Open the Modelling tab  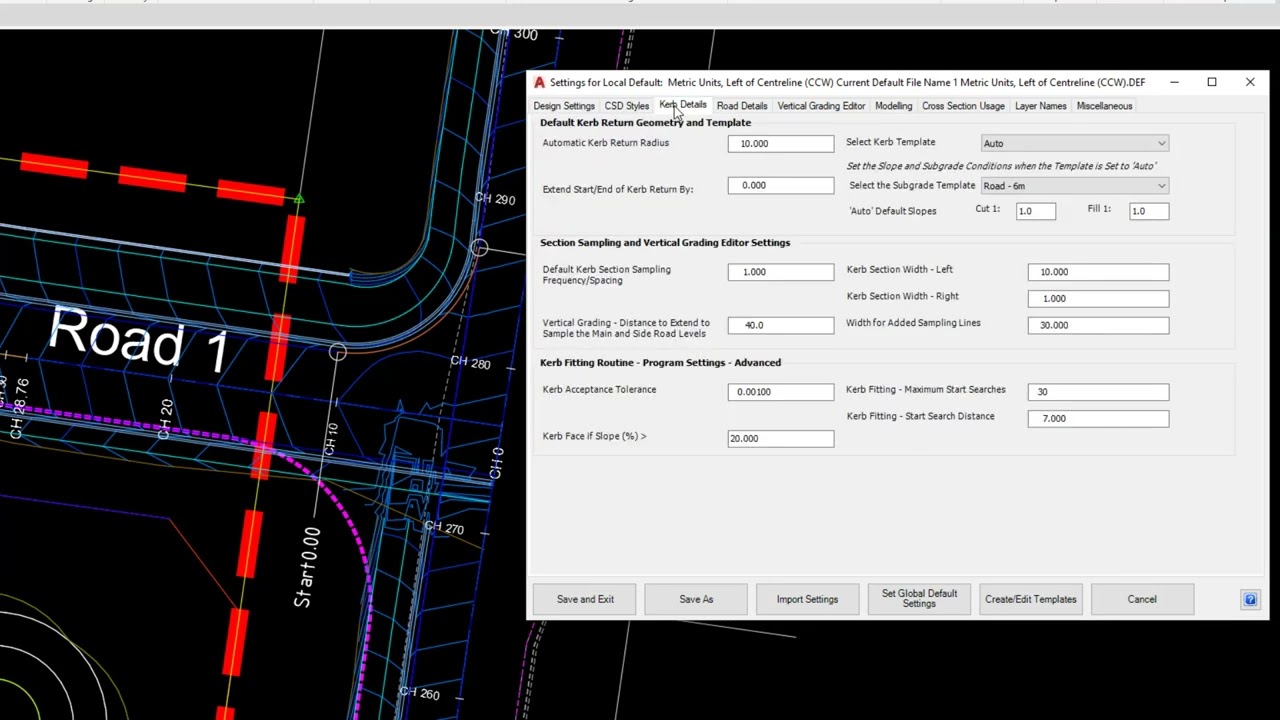(894, 106)
